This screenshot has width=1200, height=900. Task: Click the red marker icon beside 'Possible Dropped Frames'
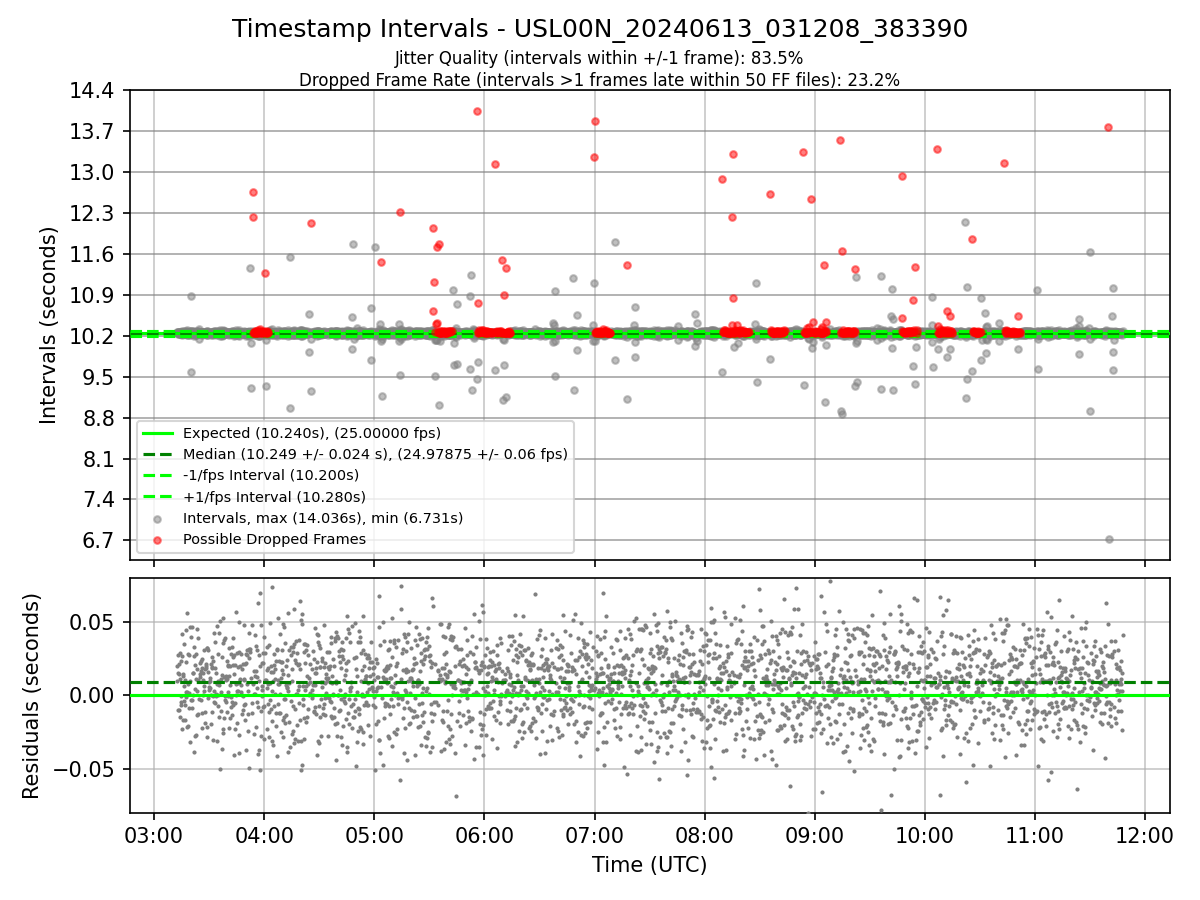158,539
